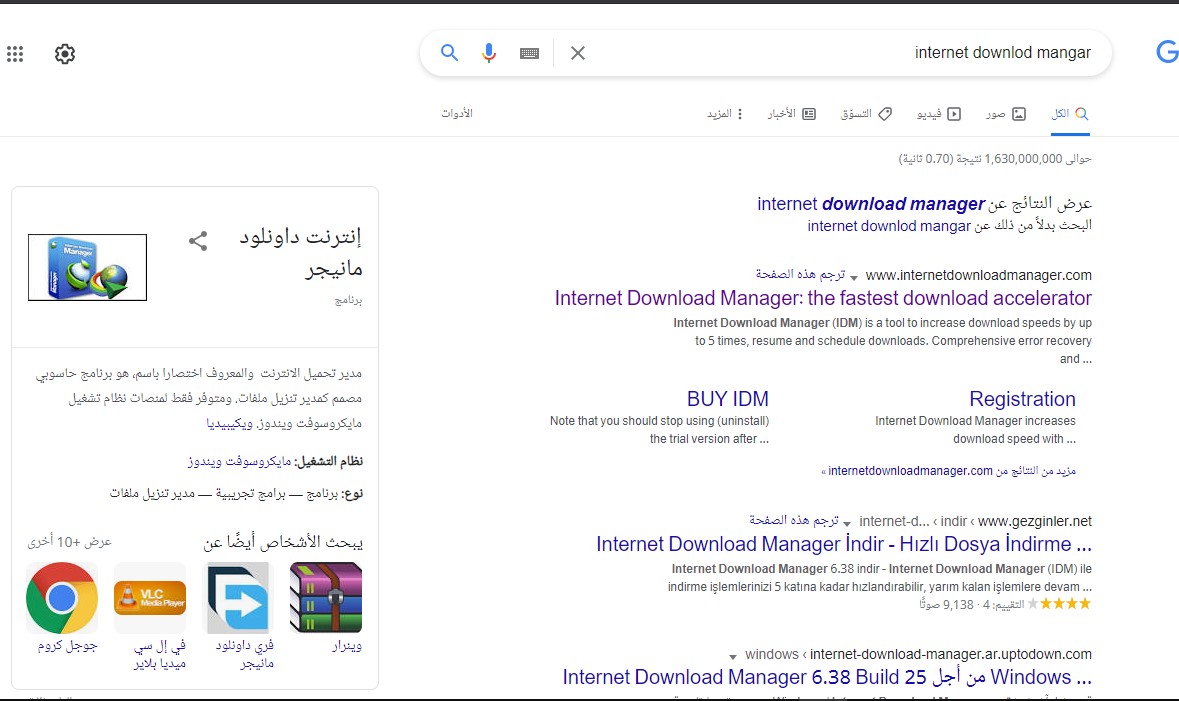Open the on-screen keyboard input tool
This screenshot has height=701, width=1179.
pyautogui.click(x=529, y=53)
